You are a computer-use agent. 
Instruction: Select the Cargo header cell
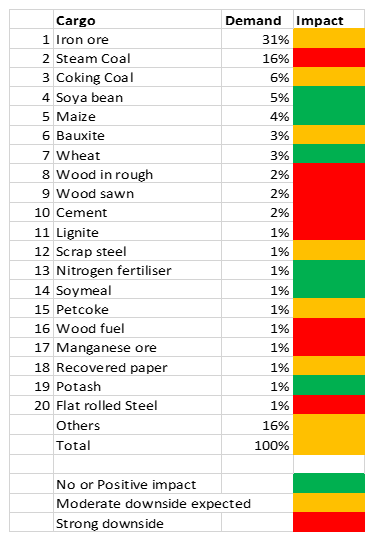pyautogui.click(x=137, y=20)
